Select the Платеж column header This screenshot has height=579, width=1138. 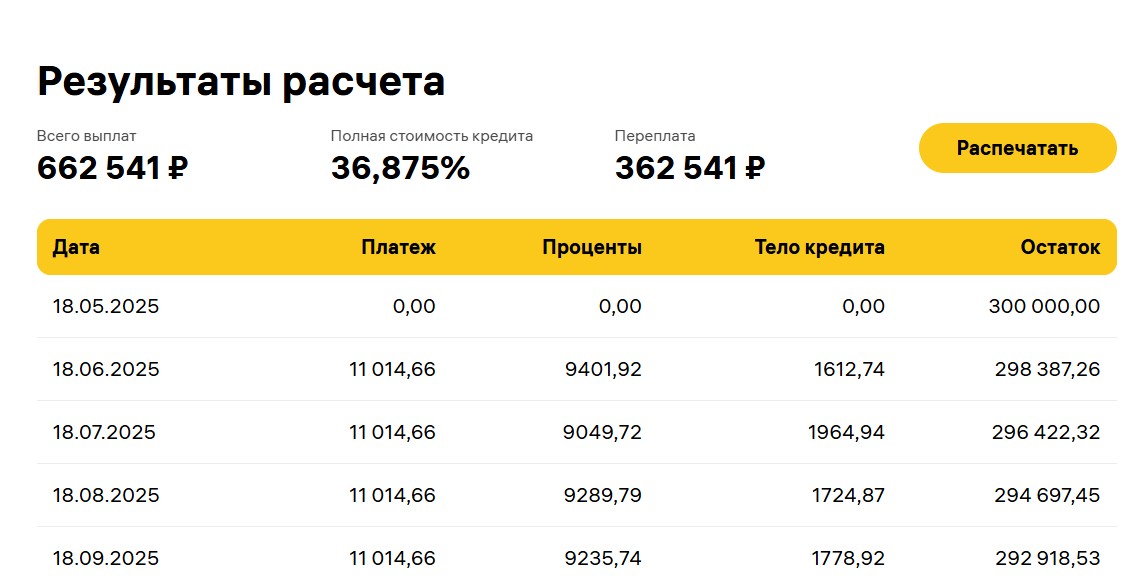[398, 247]
